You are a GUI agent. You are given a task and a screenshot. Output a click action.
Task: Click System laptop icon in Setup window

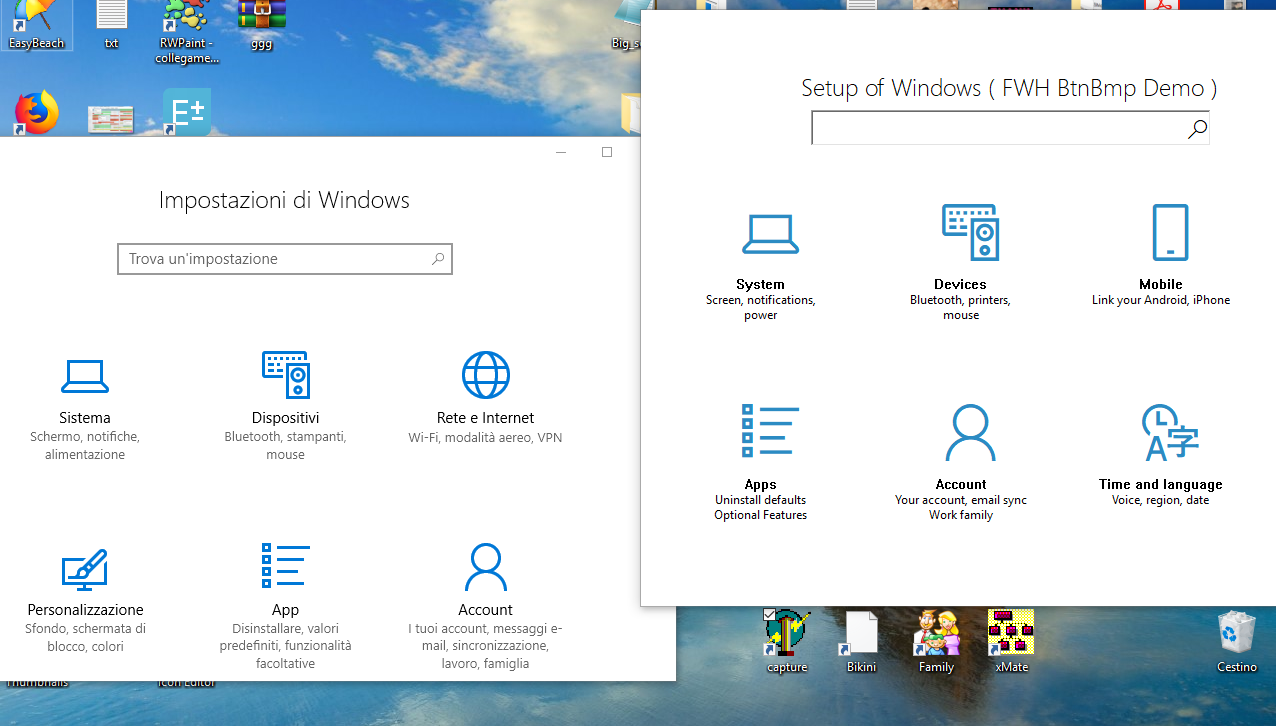(770, 235)
